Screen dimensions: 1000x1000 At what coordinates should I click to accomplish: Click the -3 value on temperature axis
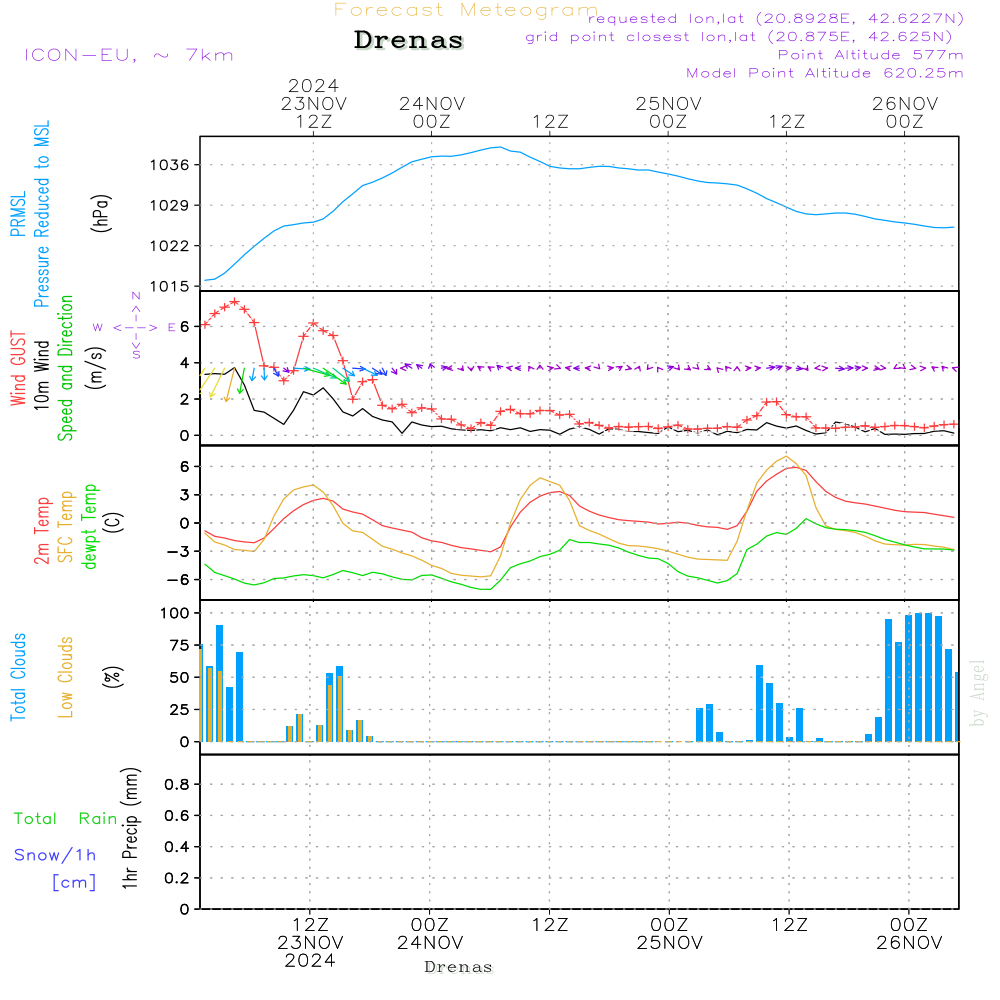pyautogui.click(x=179, y=551)
